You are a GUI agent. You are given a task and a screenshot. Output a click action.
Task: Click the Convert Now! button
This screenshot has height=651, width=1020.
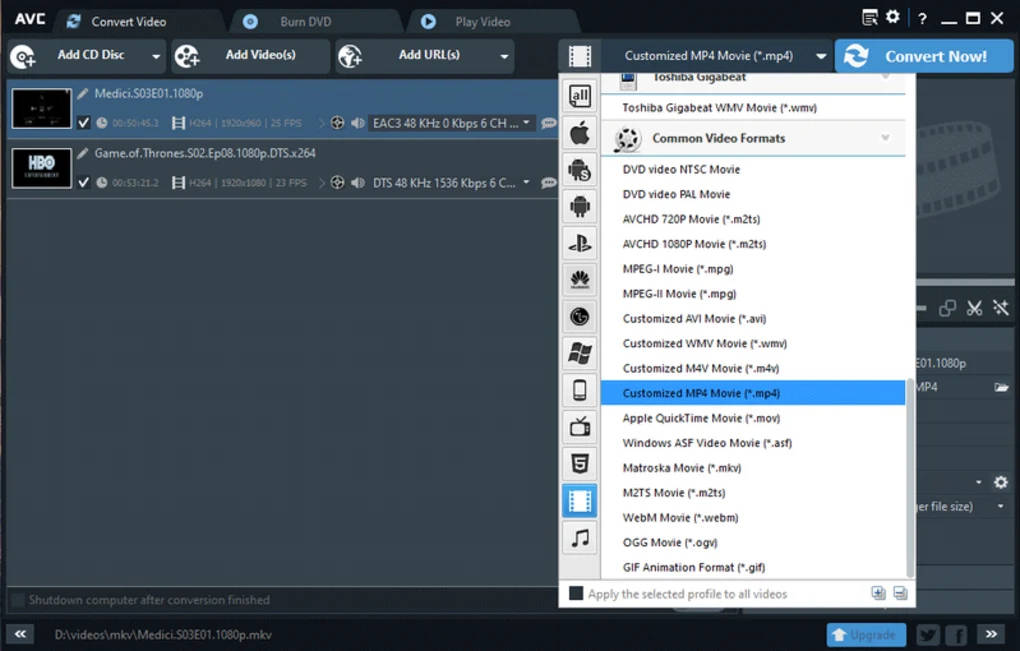(923, 57)
